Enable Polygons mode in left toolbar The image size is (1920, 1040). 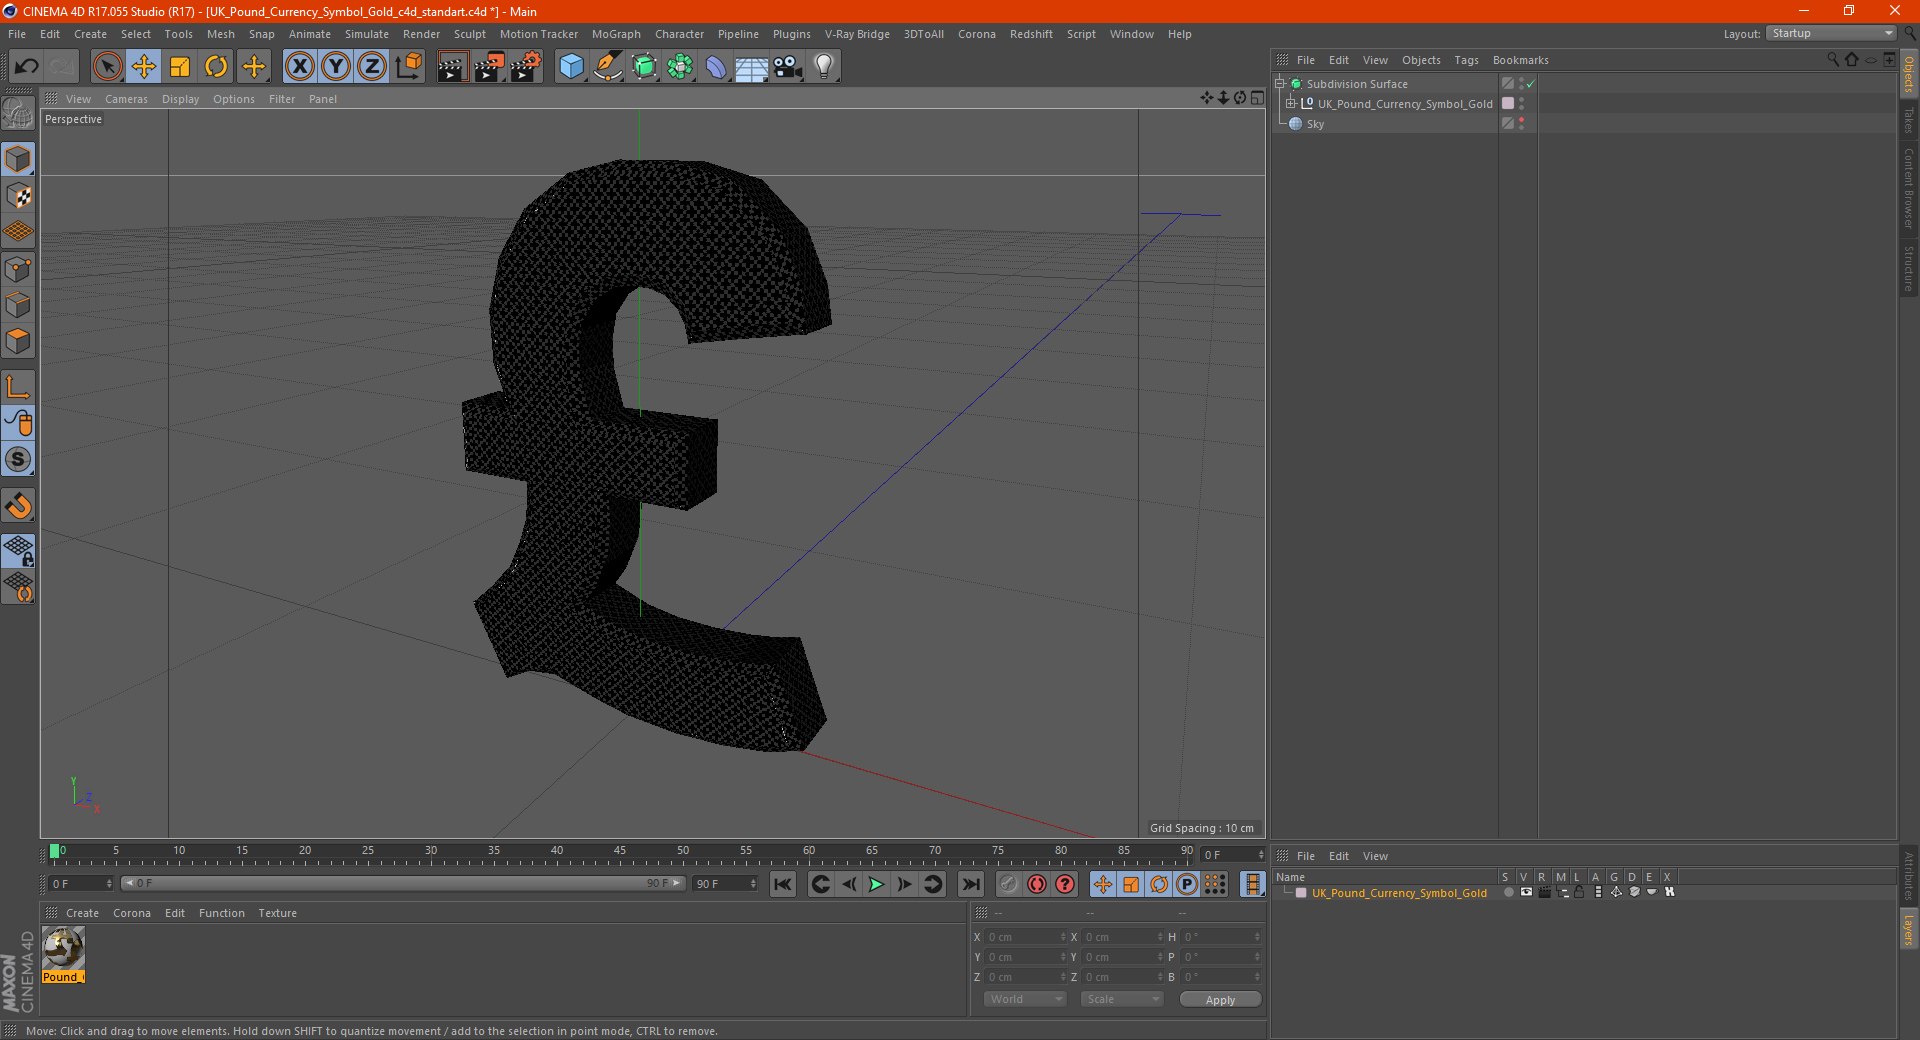pos(19,342)
